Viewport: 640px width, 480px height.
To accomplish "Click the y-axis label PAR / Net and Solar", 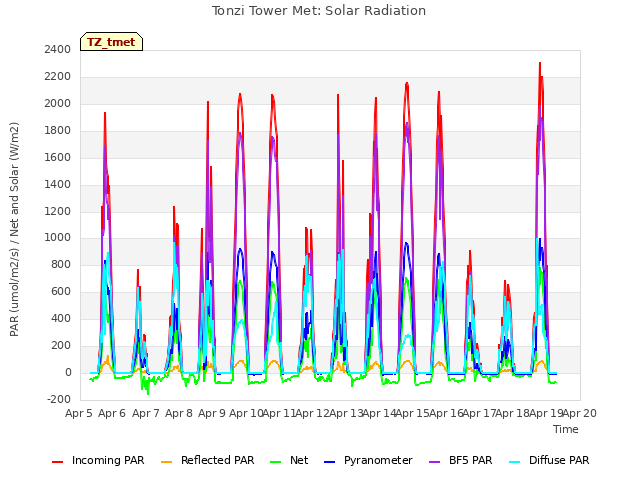I will (14, 229).
